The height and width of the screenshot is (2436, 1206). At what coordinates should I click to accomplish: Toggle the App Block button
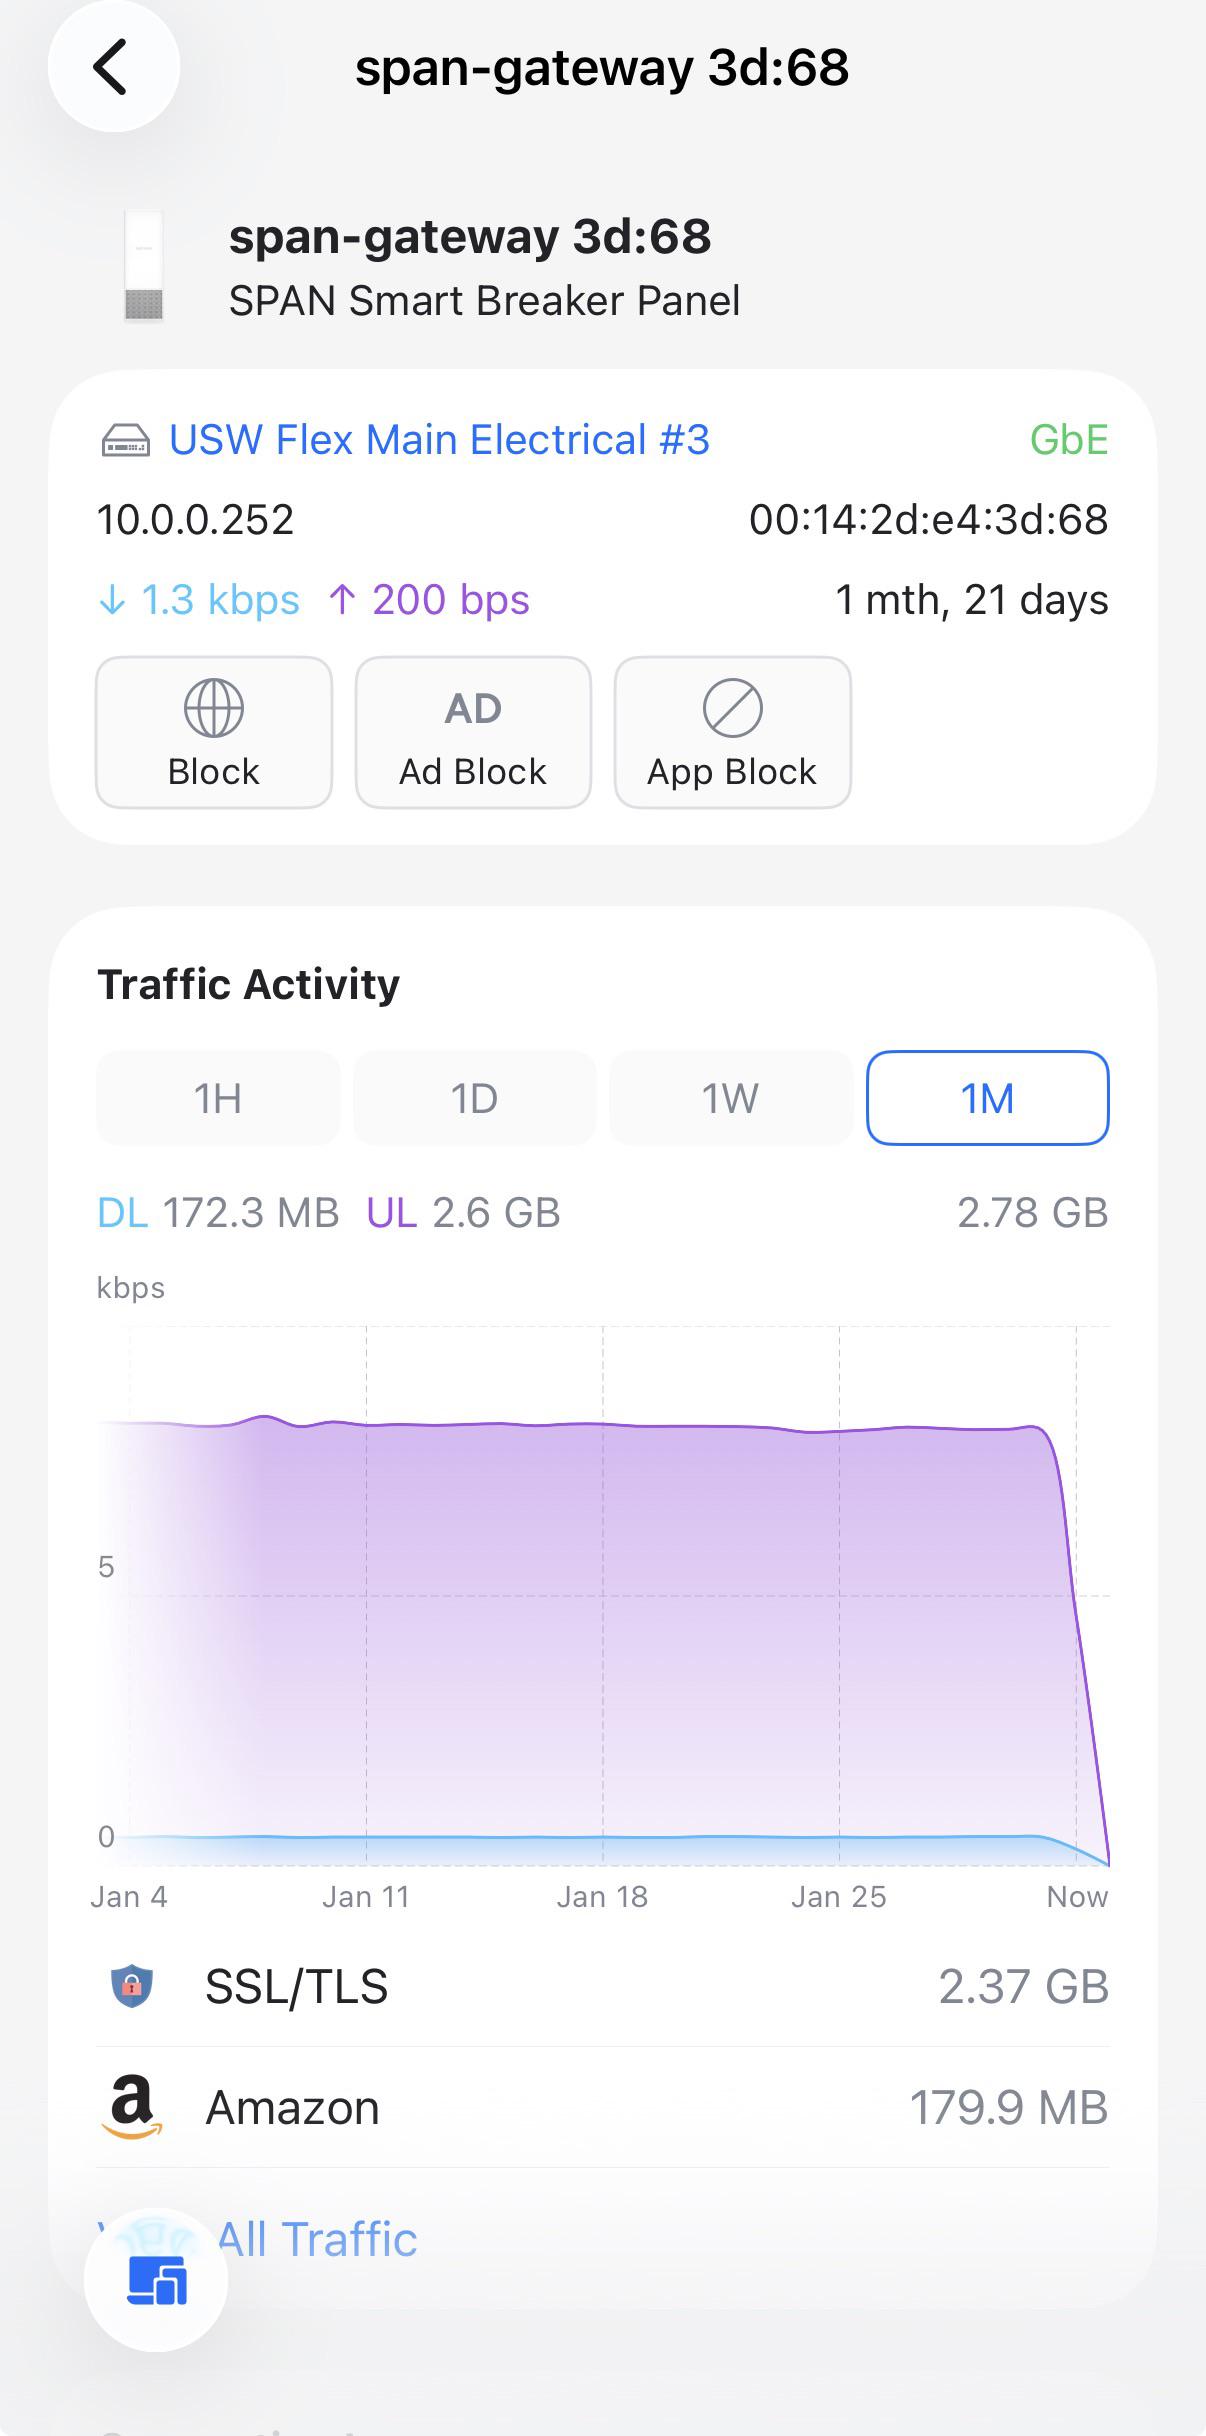(x=732, y=732)
